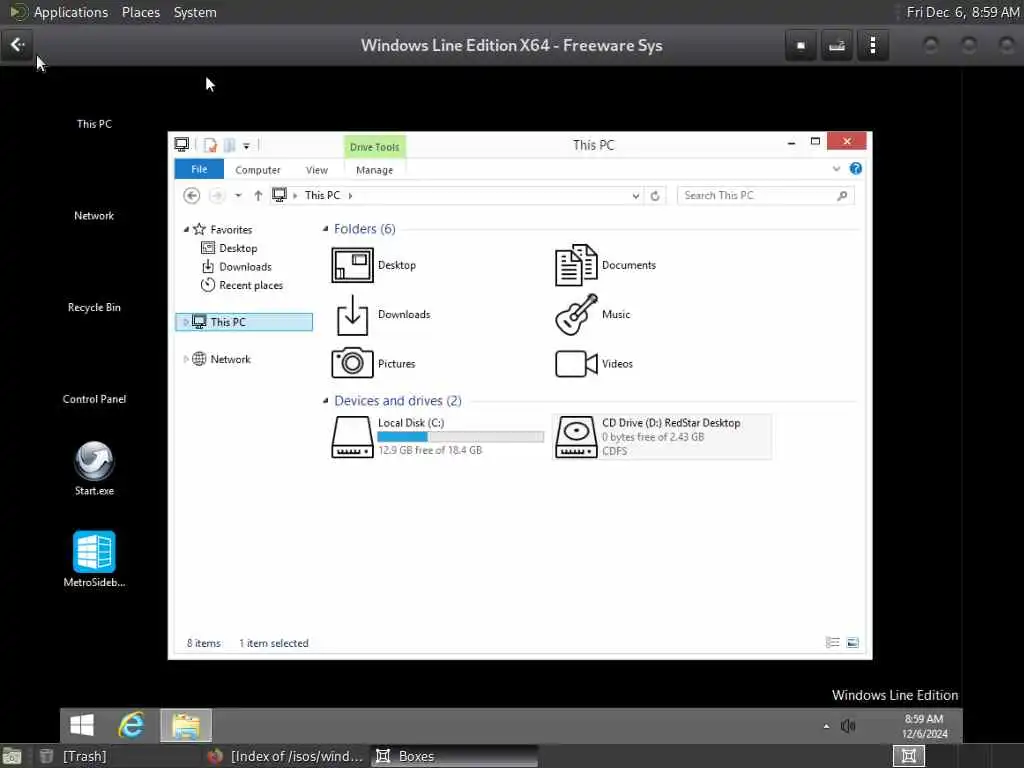Screen dimensions: 1024x768
Task: Open the Windows Start button
Action: (x=82, y=725)
